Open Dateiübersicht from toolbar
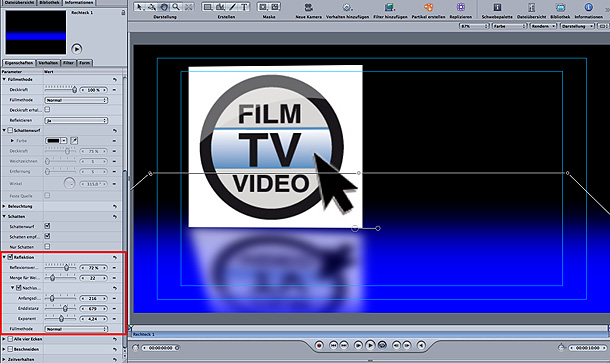The image size is (610, 363). (x=531, y=7)
